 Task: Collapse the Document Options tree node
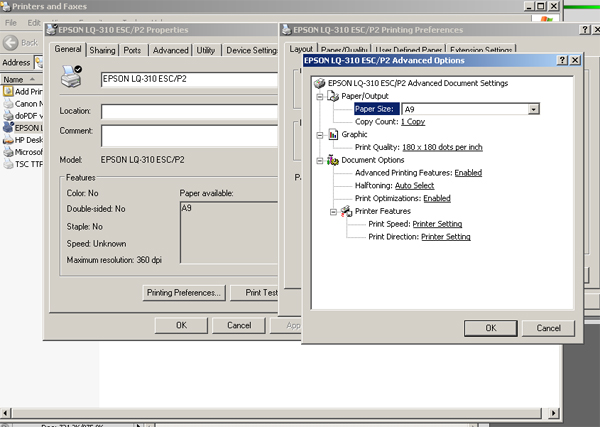[320, 160]
